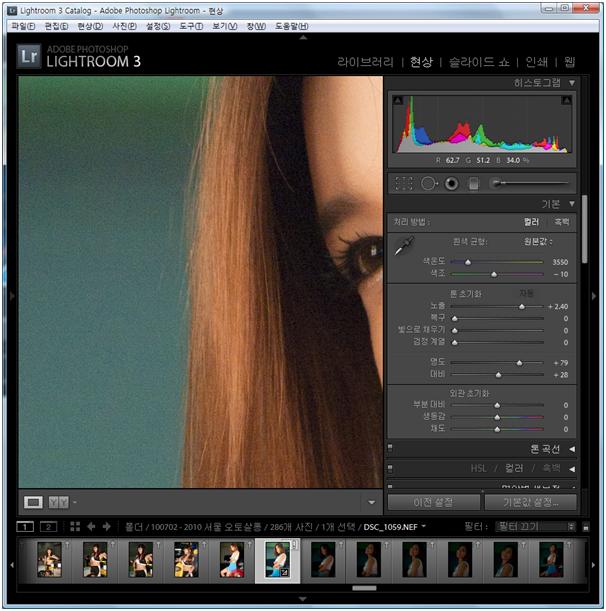Open the 파일(F) menu

click(x=23, y=26)
